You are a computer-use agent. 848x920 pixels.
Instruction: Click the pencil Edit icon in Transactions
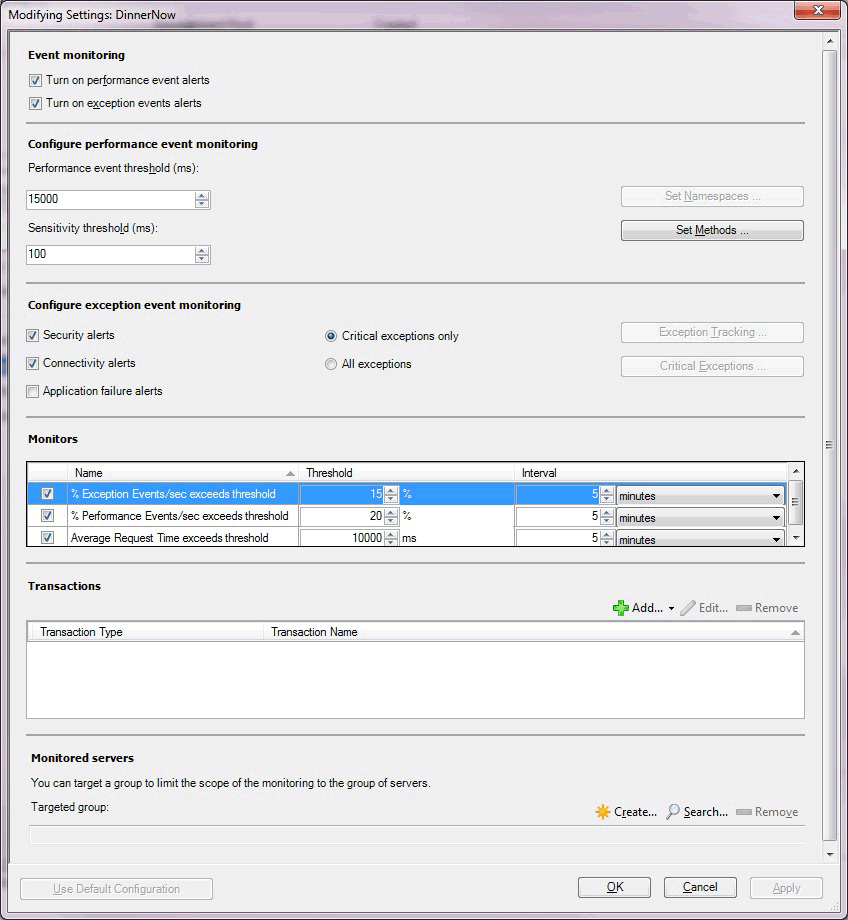click(688, 608)
